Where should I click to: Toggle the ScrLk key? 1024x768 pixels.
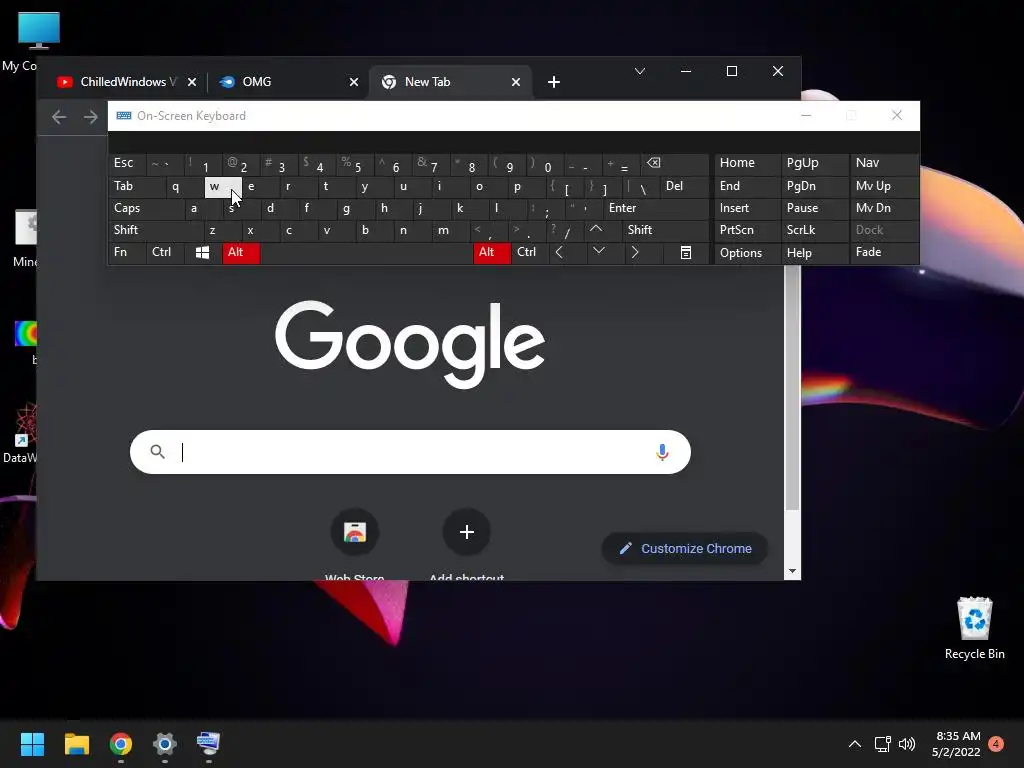click(x=814, y=230)
